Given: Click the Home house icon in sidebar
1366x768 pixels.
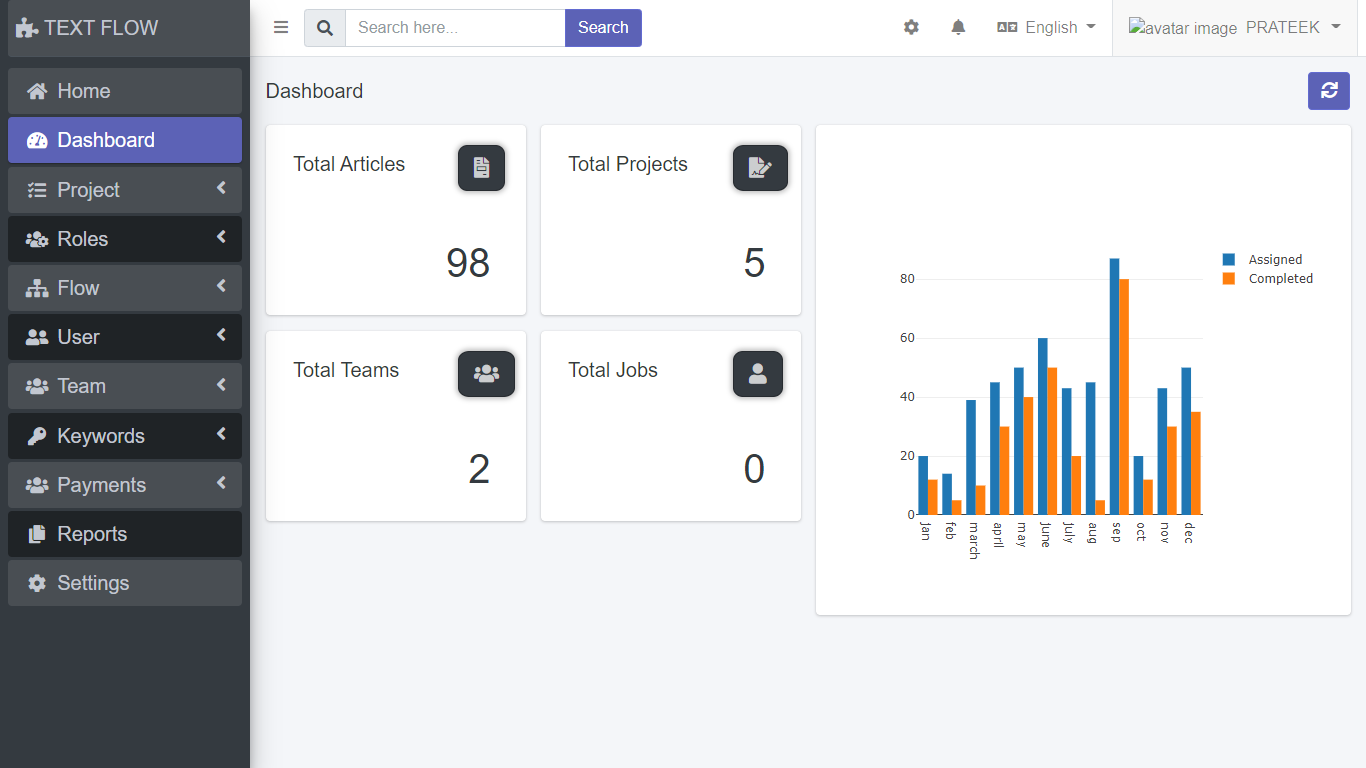Looking at the screenshot, I should pyautogui.click(x=37, y=91).
